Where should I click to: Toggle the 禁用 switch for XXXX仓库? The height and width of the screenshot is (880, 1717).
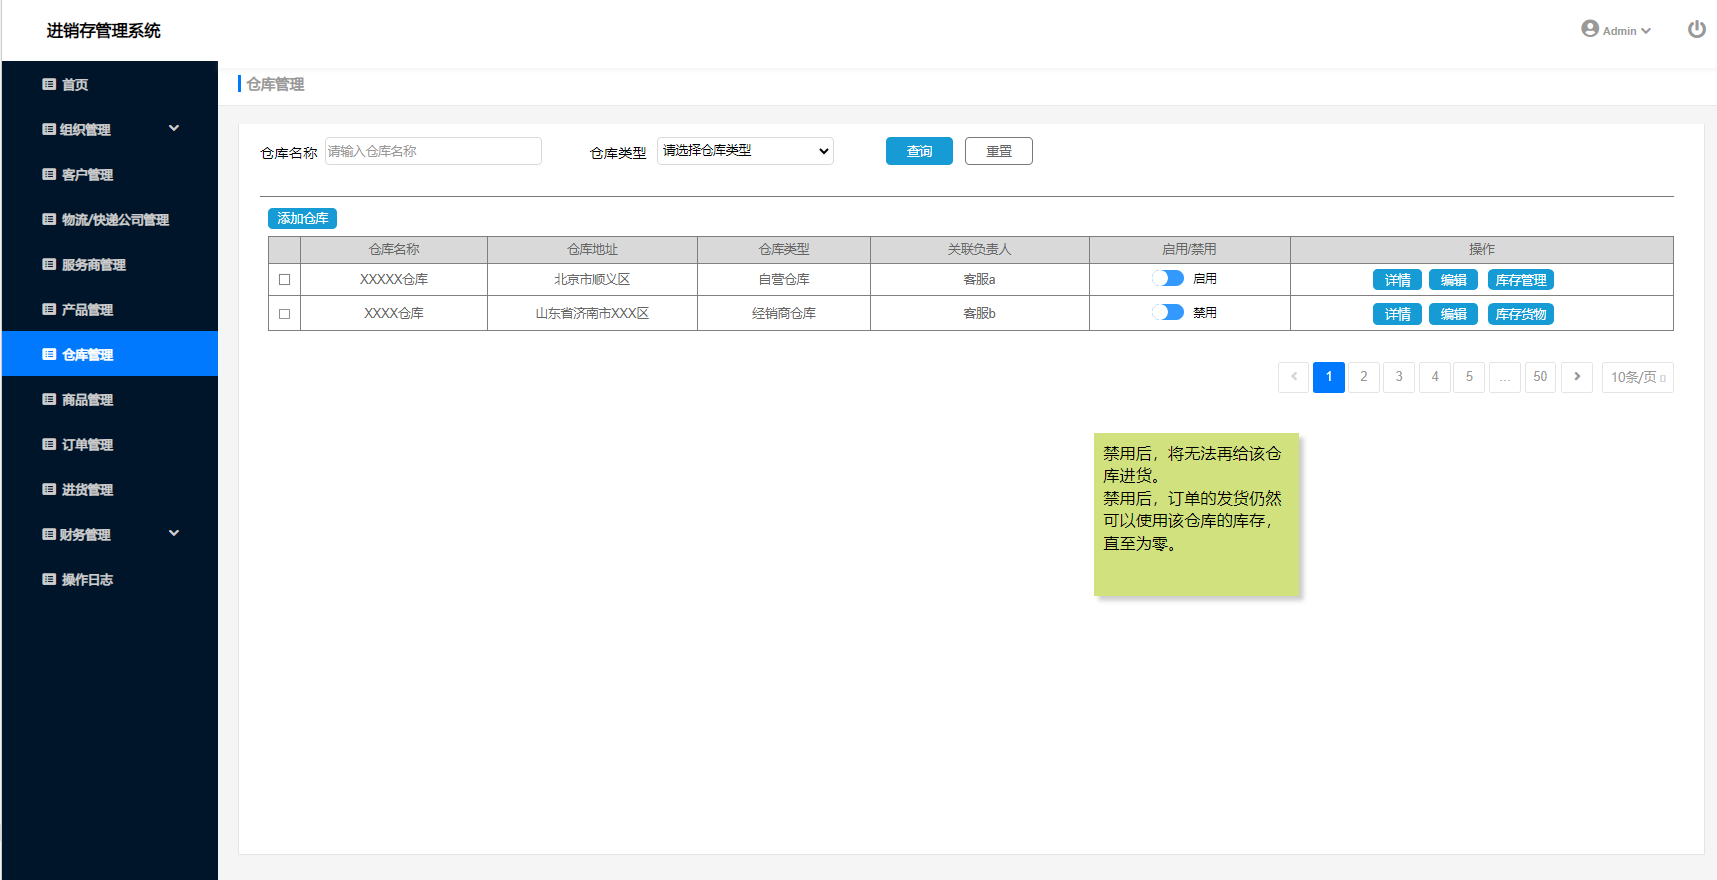click(1168, 312)
